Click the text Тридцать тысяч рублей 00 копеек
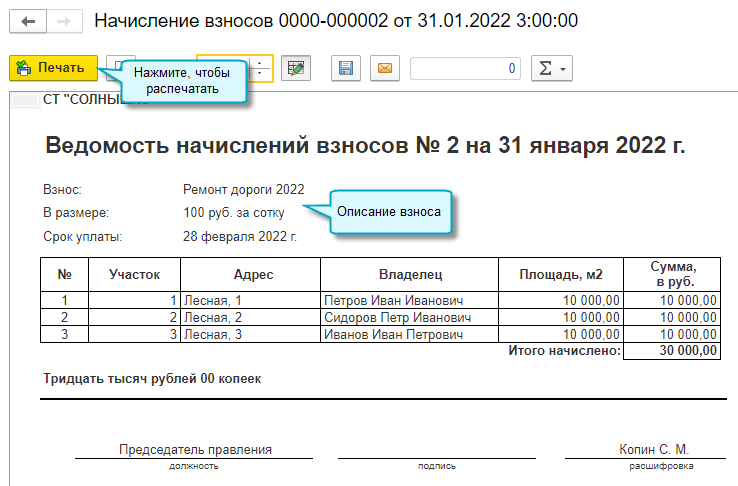 [x=152, y=379]
